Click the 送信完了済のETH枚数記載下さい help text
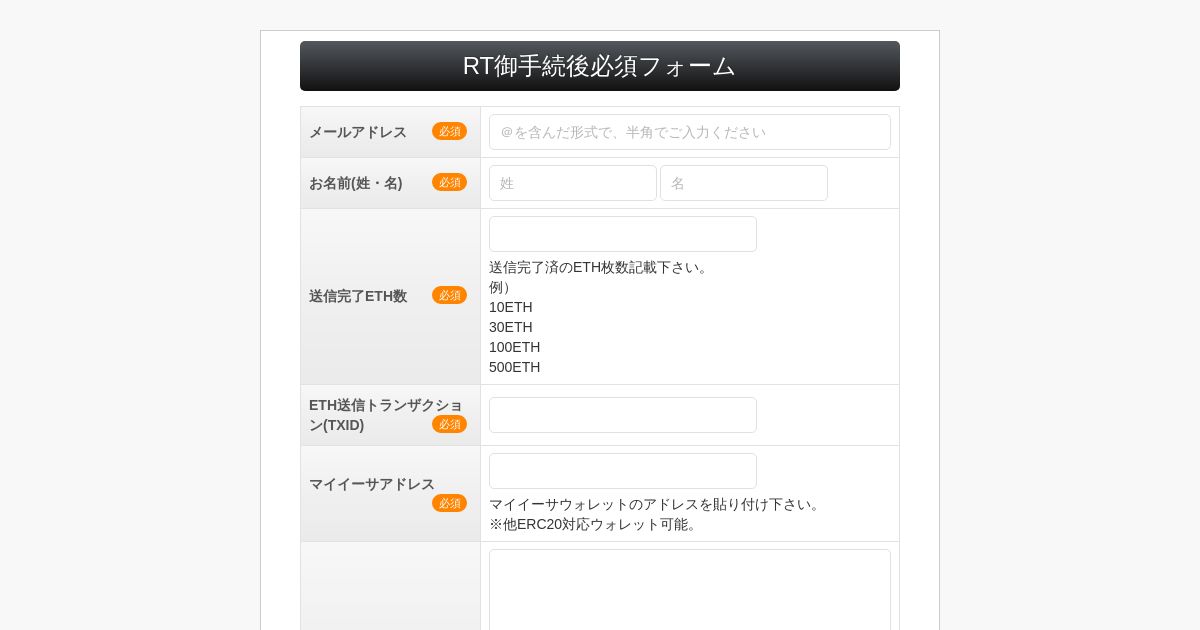The image size is (1200, 630). [601, 267]
